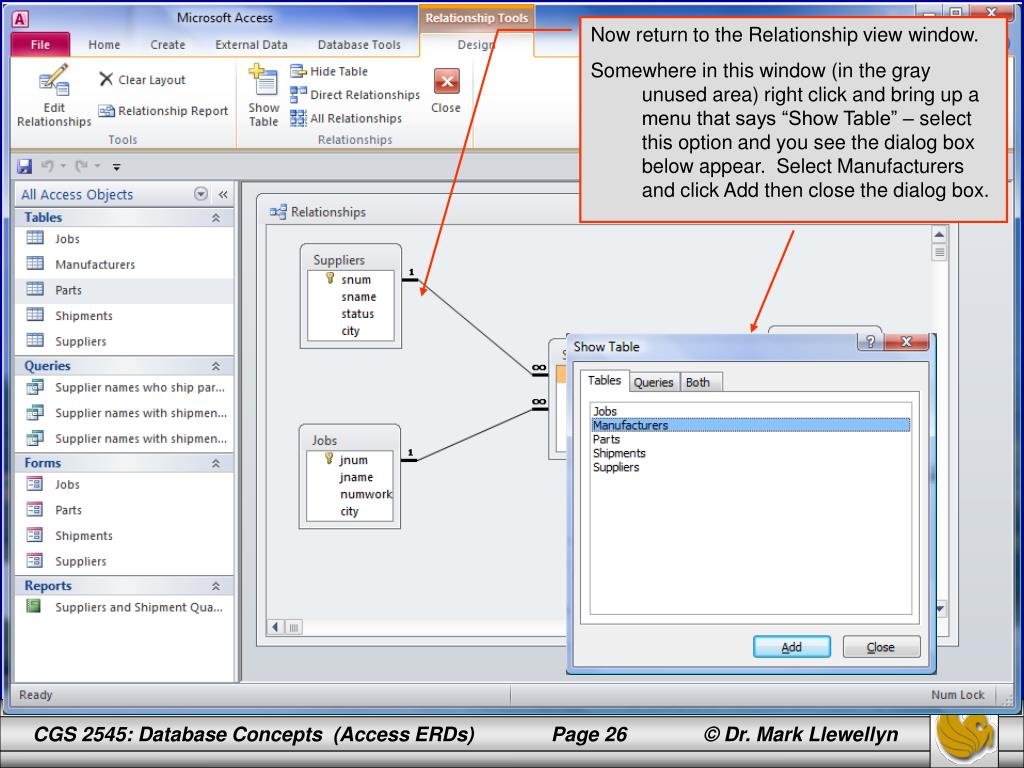Click the Access application icon
The height and width of the screenshot is (768, 1024).
(x=20, y=19)
